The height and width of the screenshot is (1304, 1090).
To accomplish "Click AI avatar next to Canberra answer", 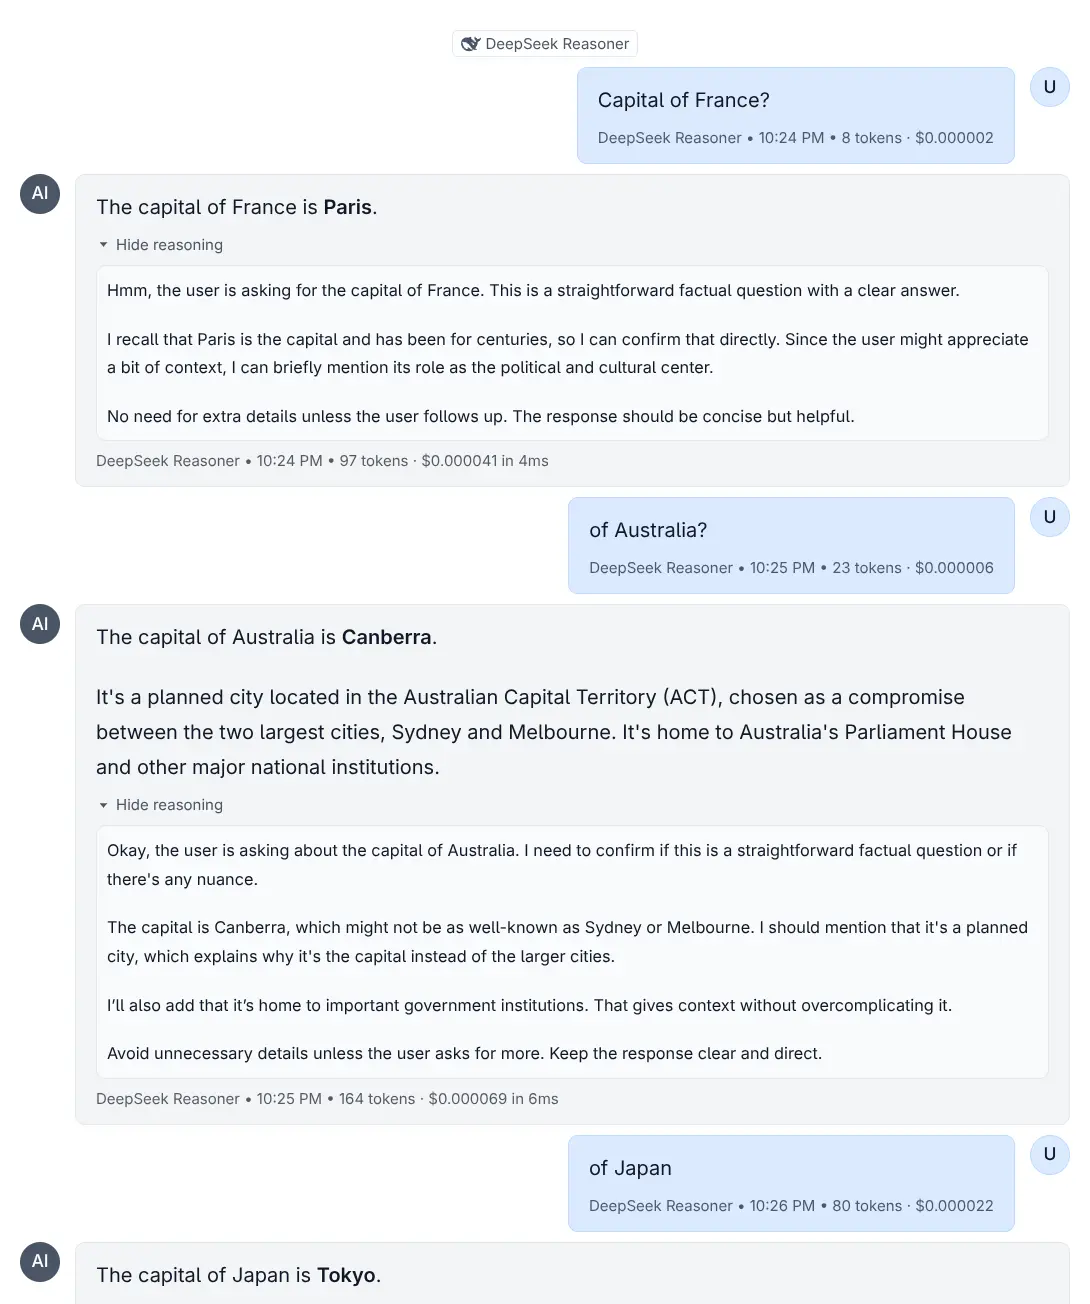I will coord(40,624).
